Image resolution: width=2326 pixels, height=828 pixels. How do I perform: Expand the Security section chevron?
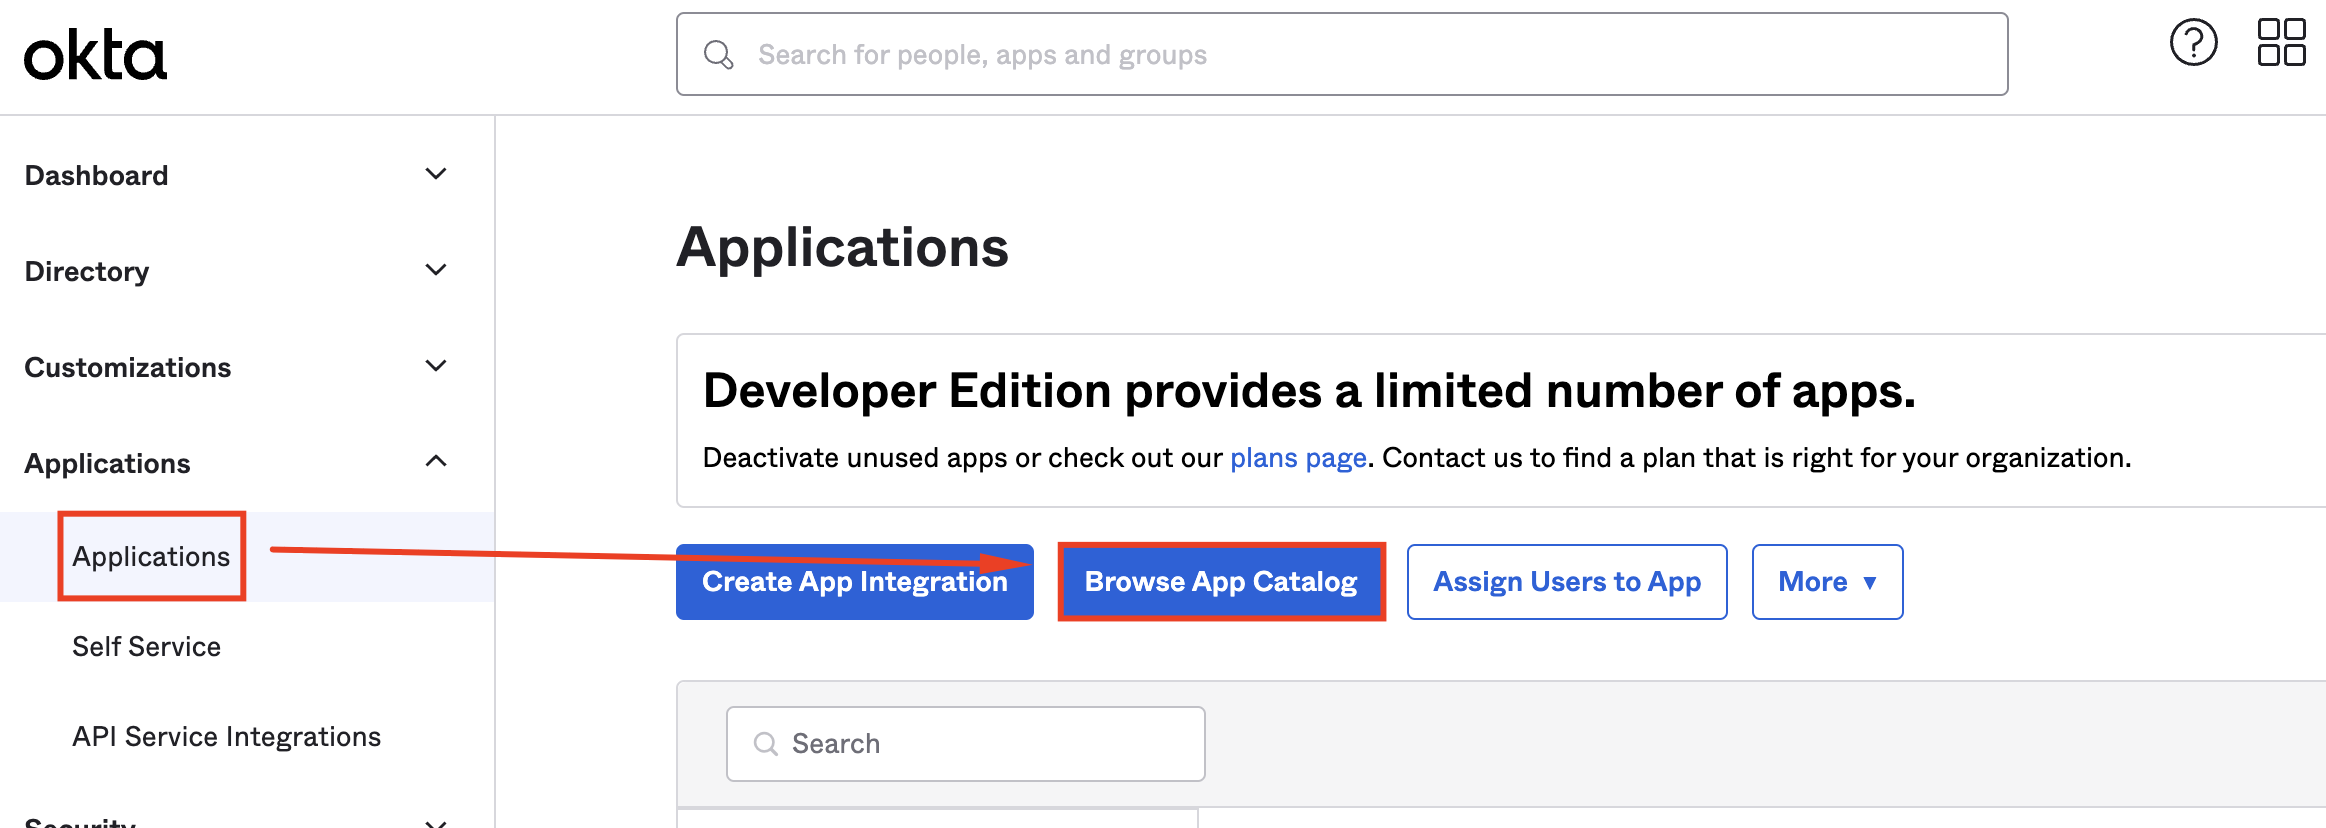[x=436, y=822]
